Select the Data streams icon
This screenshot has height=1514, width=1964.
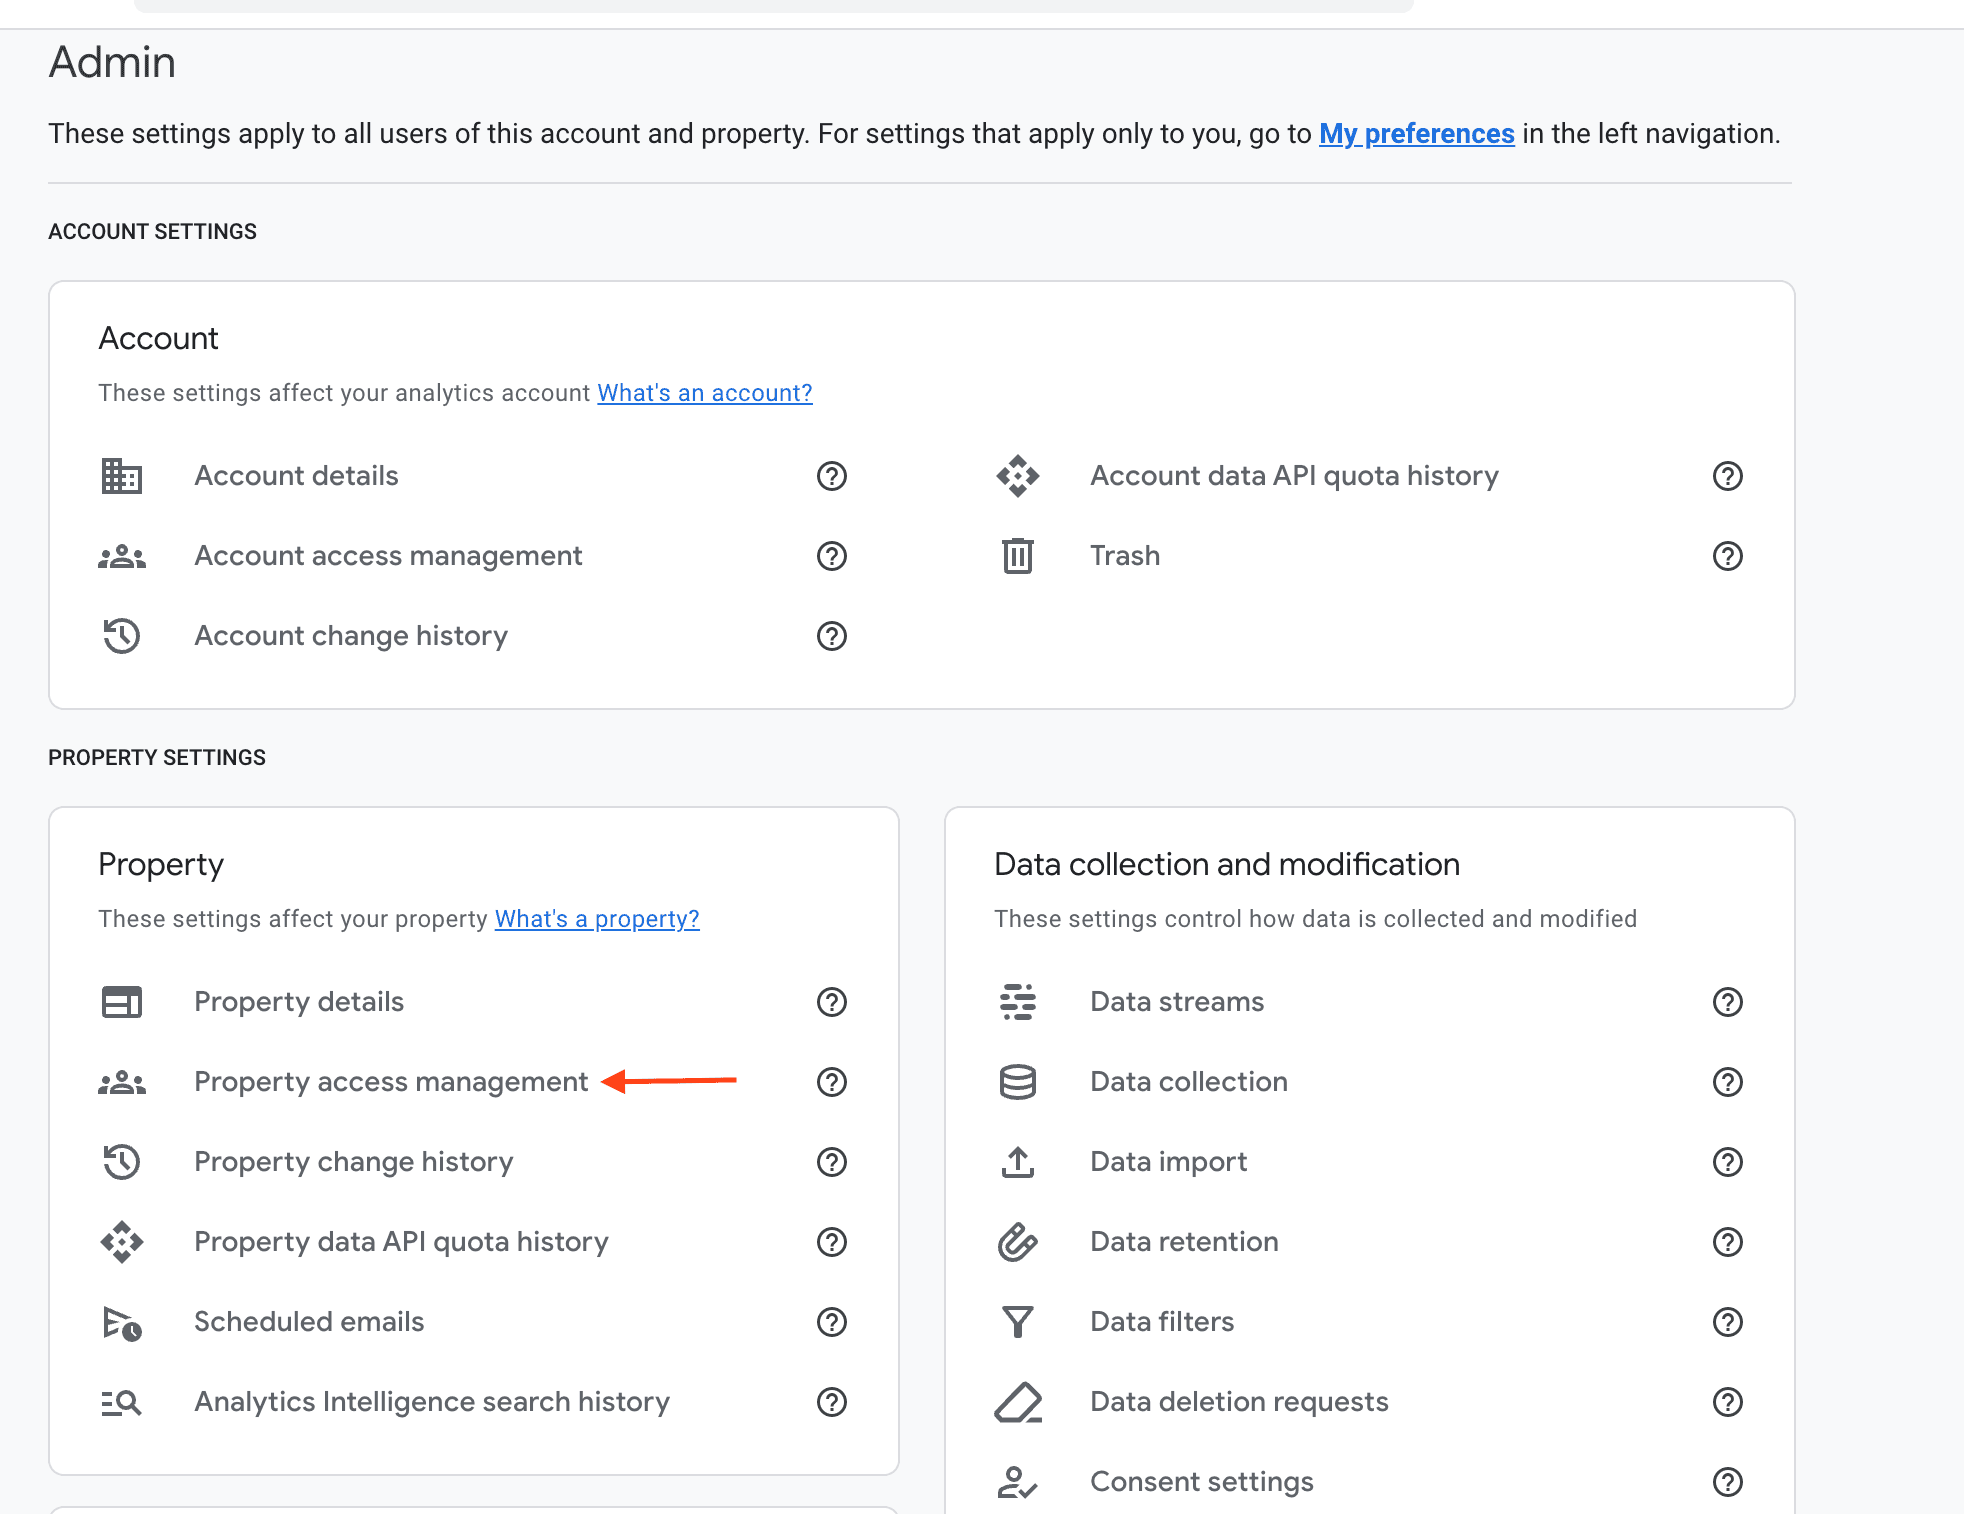tap(1017, 1001)
